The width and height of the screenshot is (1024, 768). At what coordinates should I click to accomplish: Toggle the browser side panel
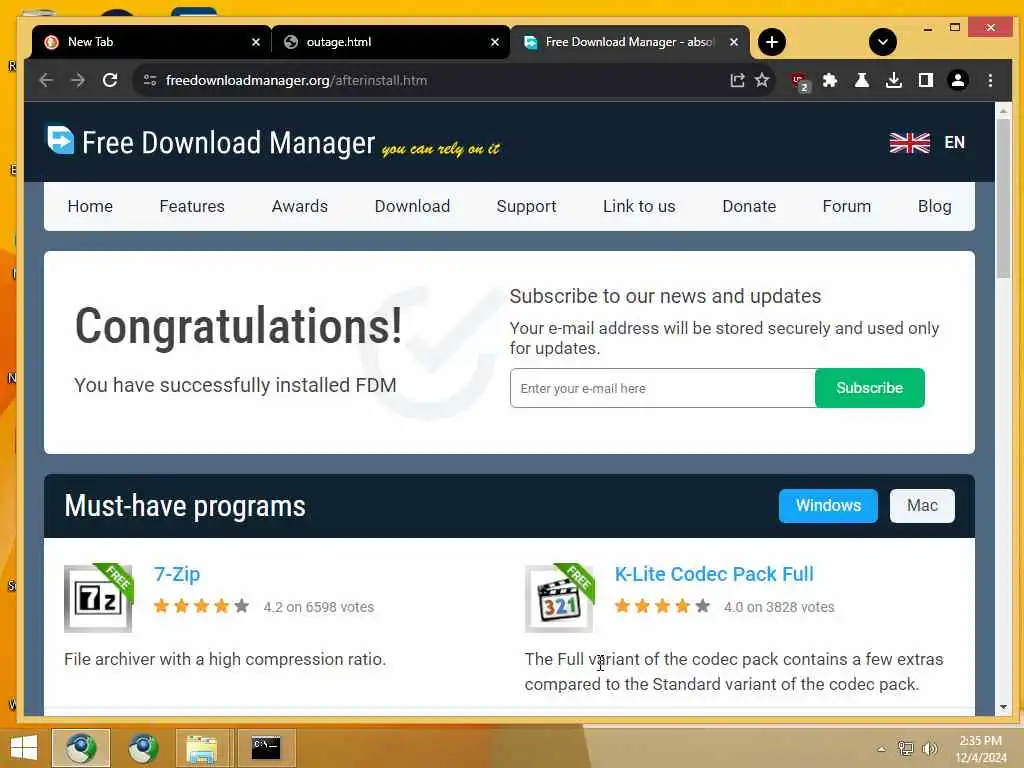925,80
